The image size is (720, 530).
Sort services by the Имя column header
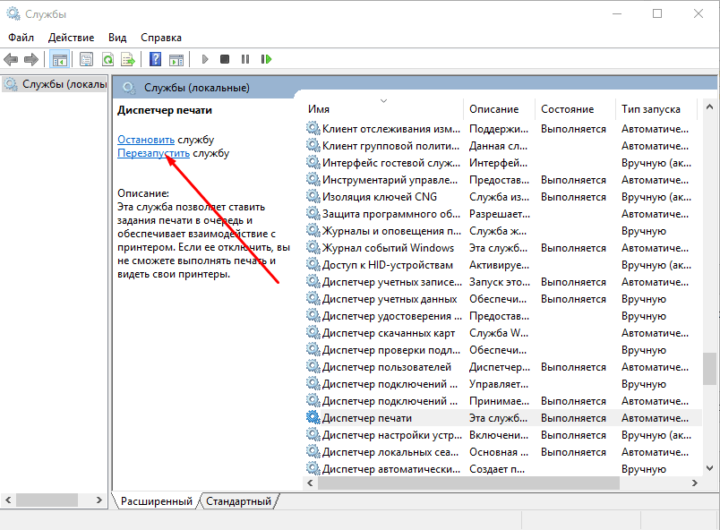pyautogui.click(x=320, y=109)
